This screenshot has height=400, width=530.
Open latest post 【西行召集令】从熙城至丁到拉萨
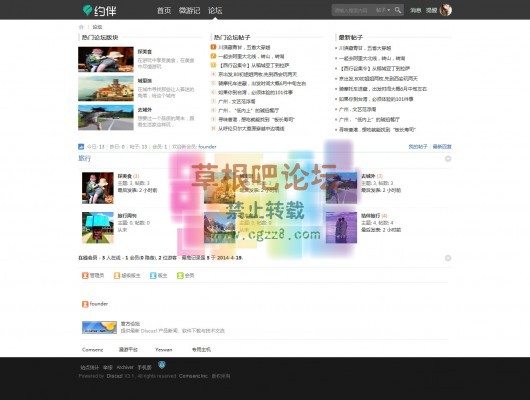pyautogui.click(x=375, y=69)
